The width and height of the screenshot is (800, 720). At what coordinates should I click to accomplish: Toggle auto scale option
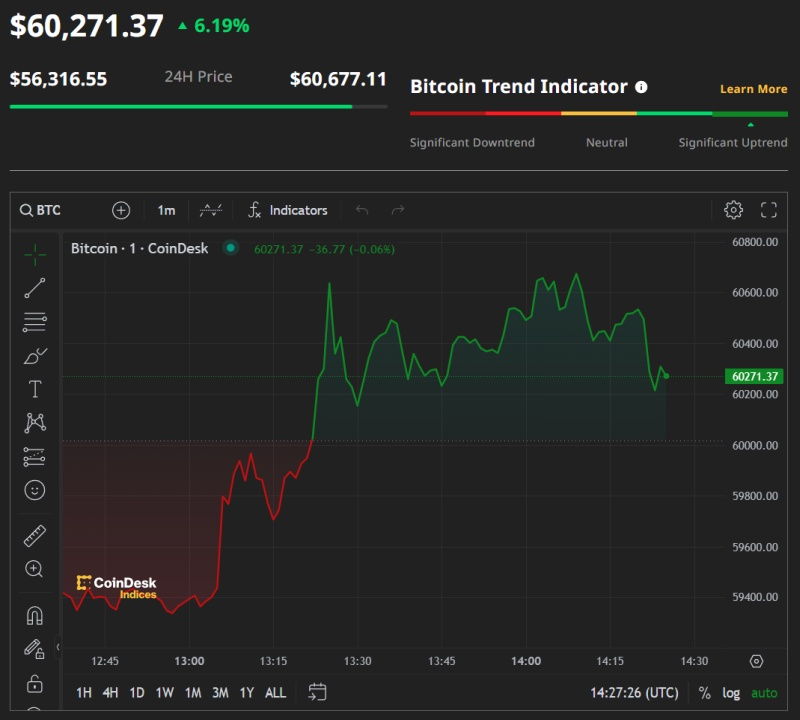[764, 692]
